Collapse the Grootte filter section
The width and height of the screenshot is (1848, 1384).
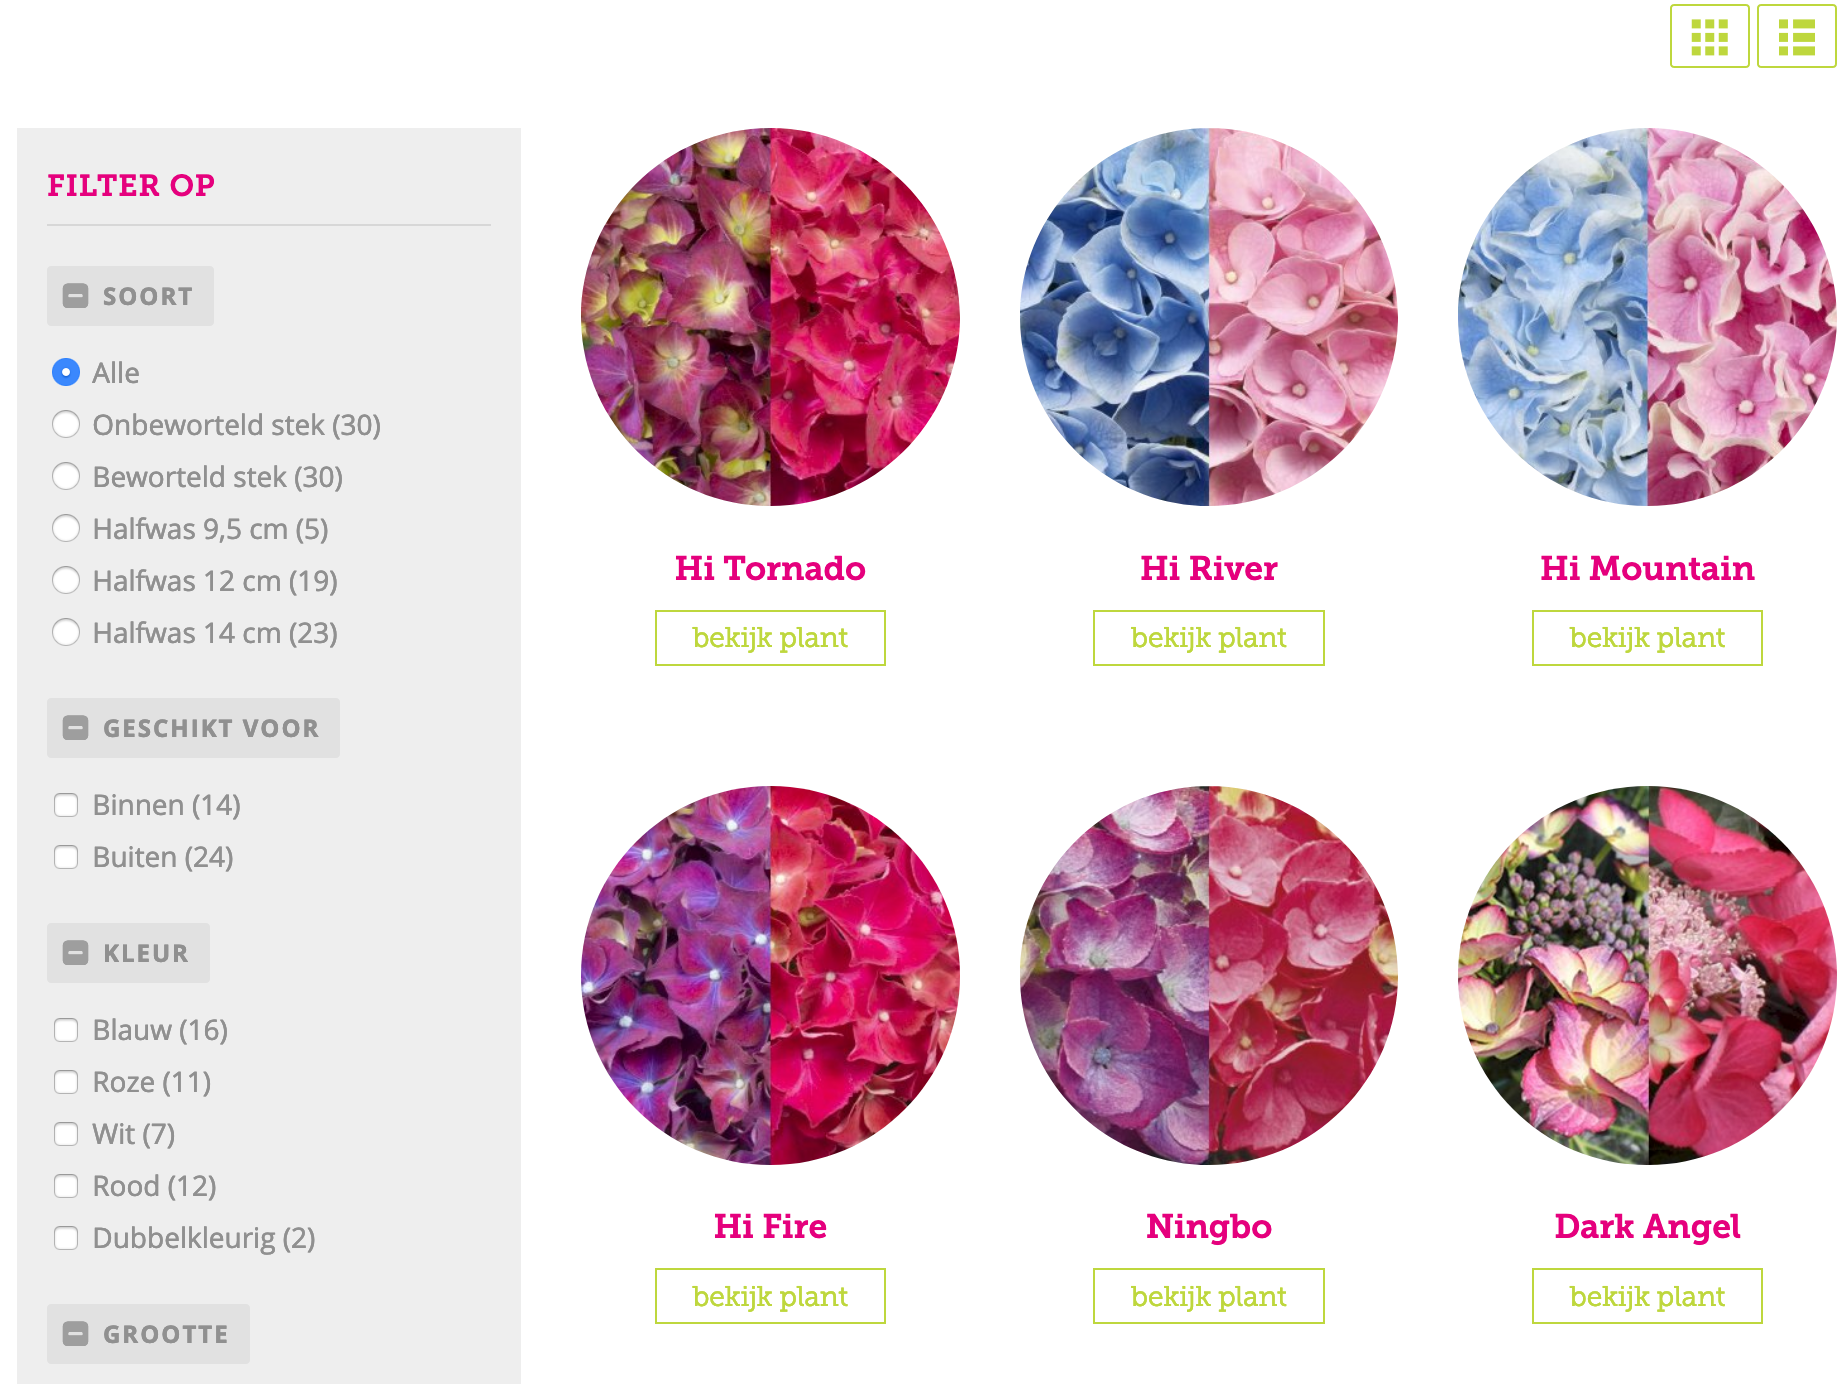[x=148, y=1334]
